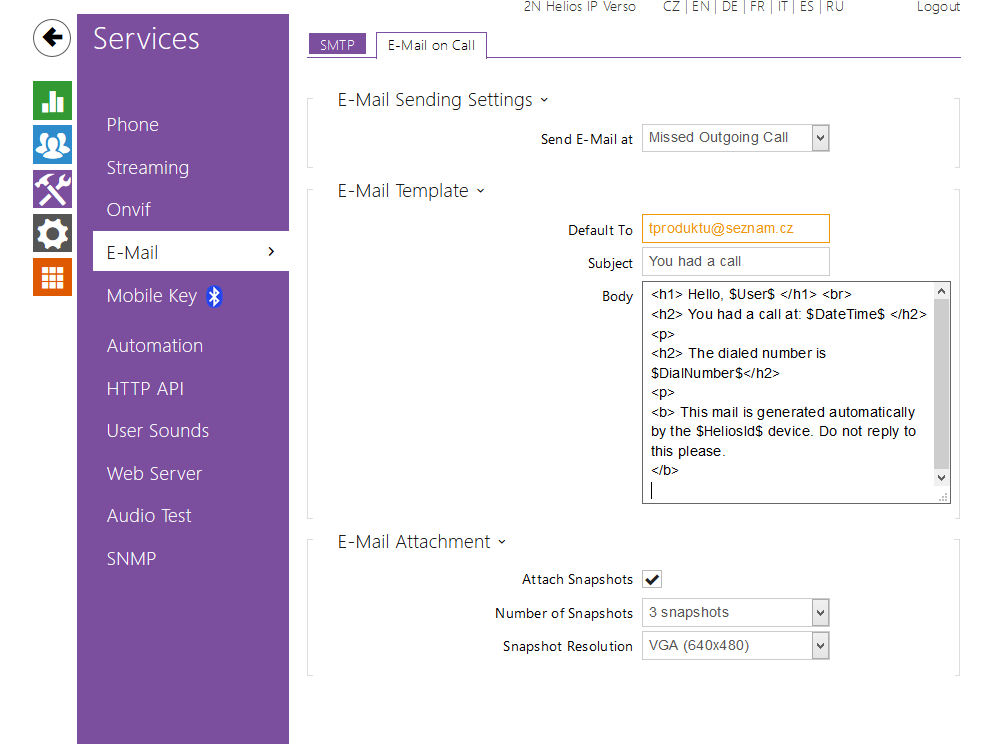Open the System gear icon
This screenshot has height=744, width=998.
[52, 233]
